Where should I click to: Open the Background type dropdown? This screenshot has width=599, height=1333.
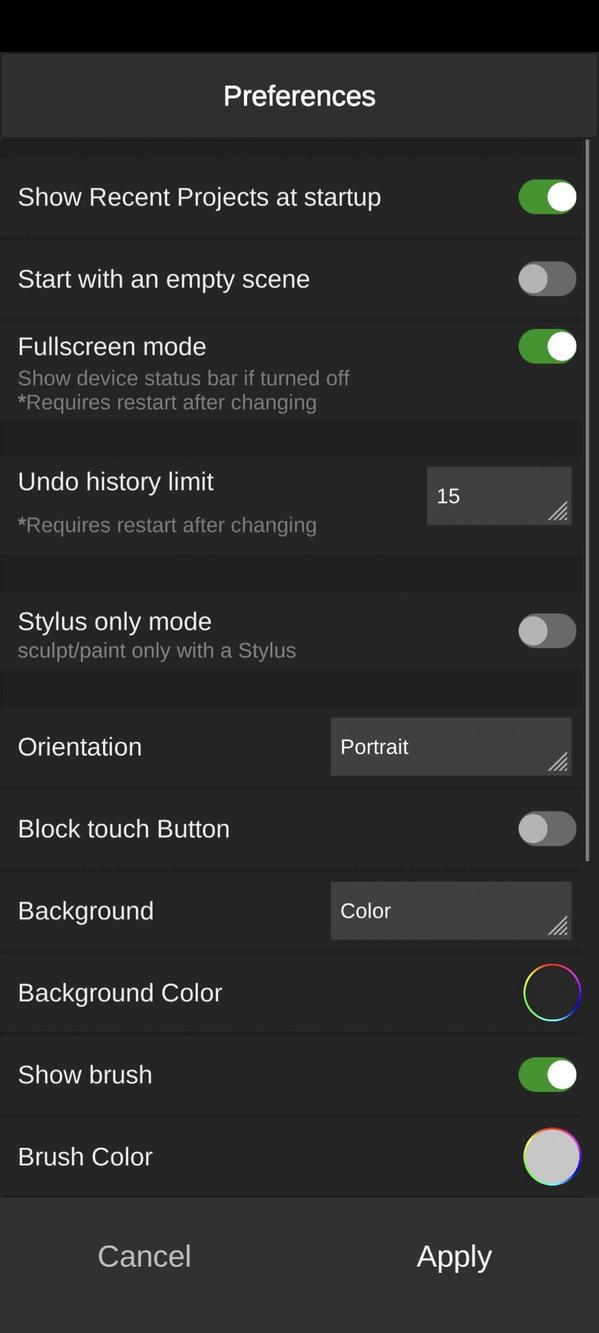tap(450, 910)
